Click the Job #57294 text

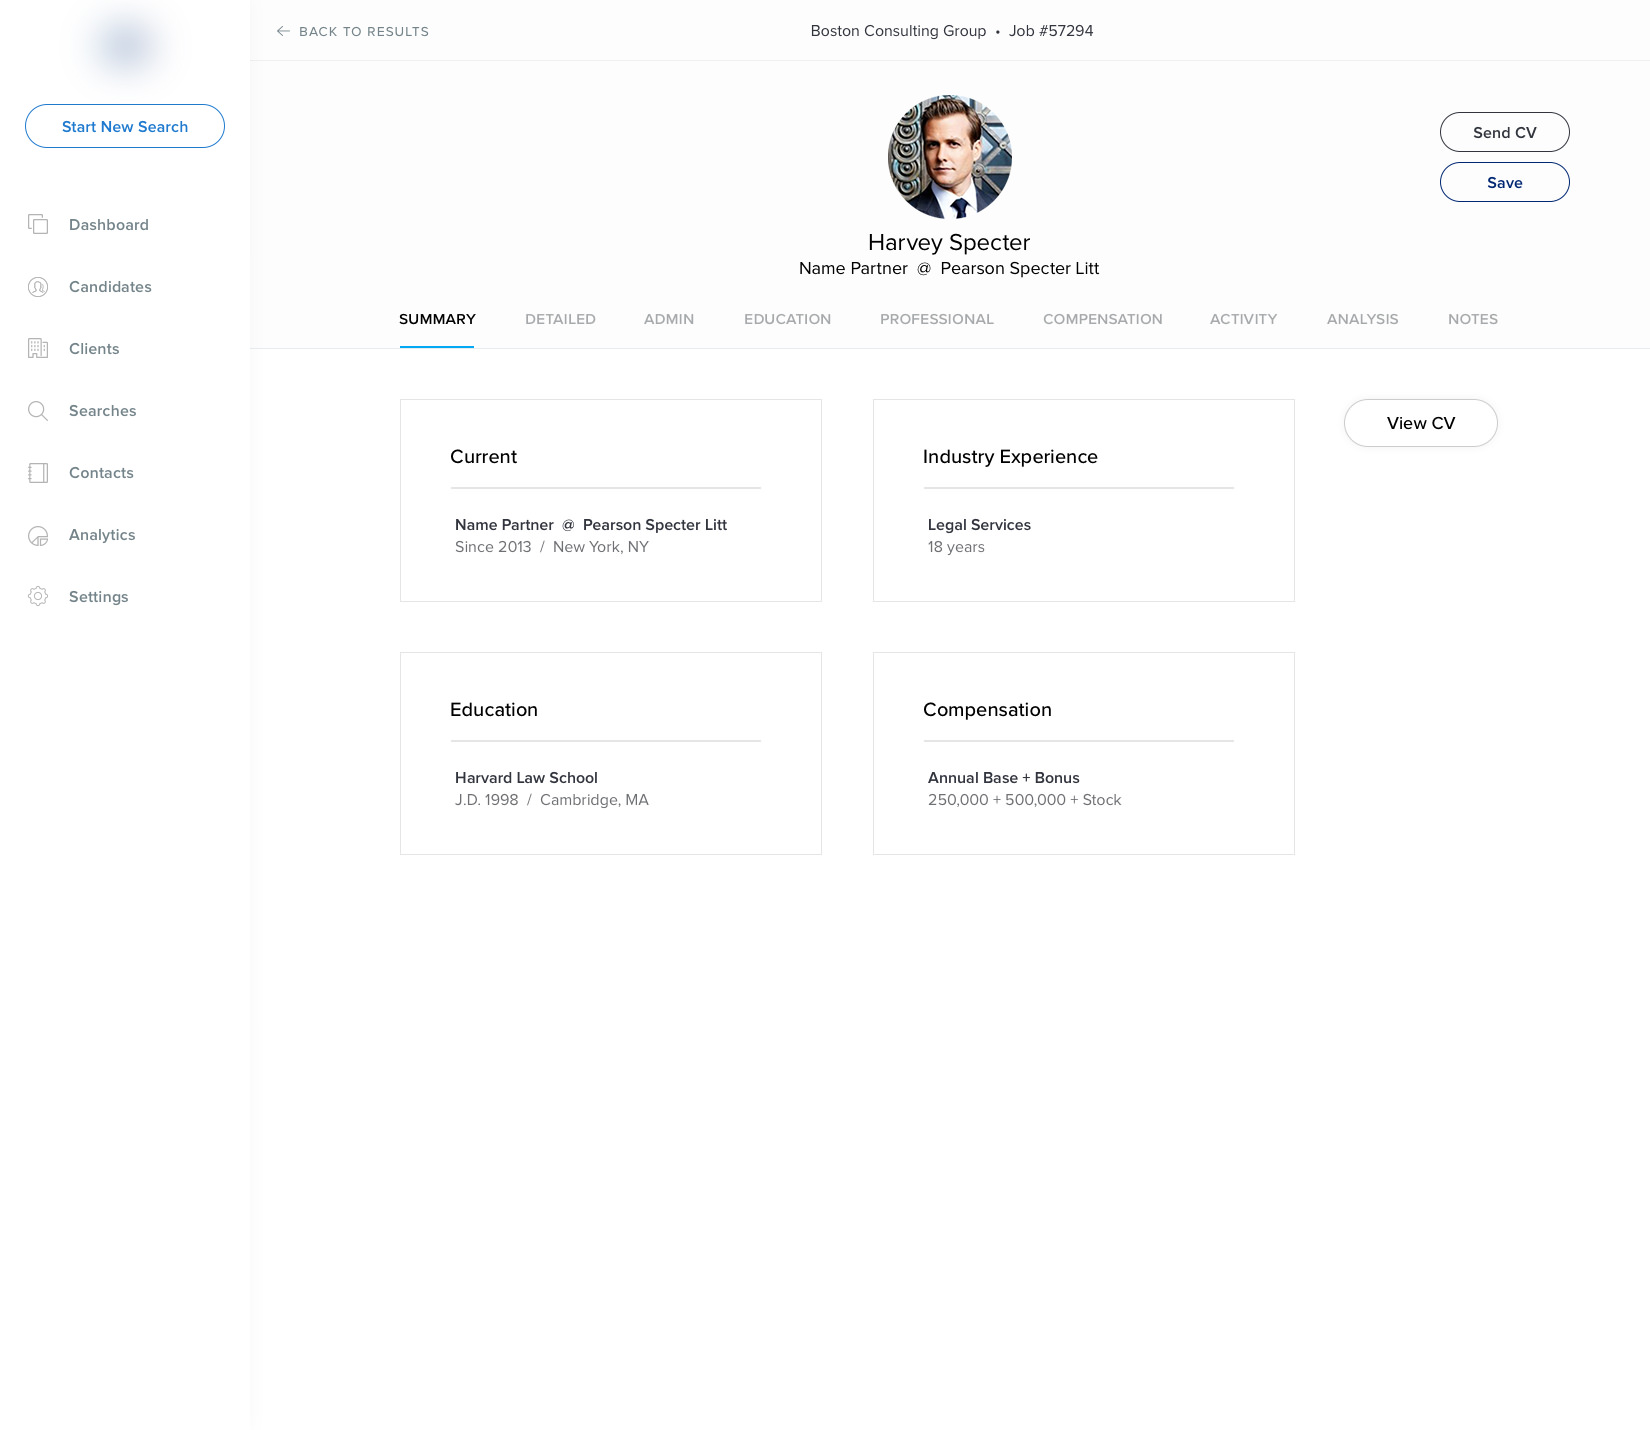(x=1051, y=31)
